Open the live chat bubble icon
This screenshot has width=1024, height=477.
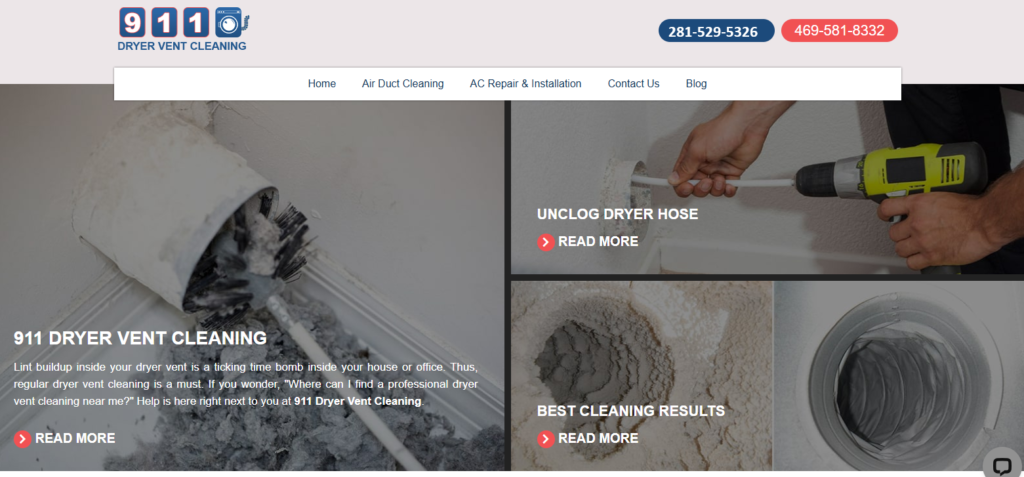point(1002,465)
